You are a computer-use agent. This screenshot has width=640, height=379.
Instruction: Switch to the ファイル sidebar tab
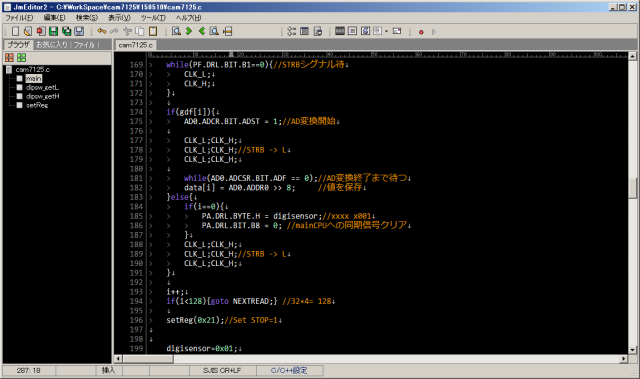pos(84,44)
